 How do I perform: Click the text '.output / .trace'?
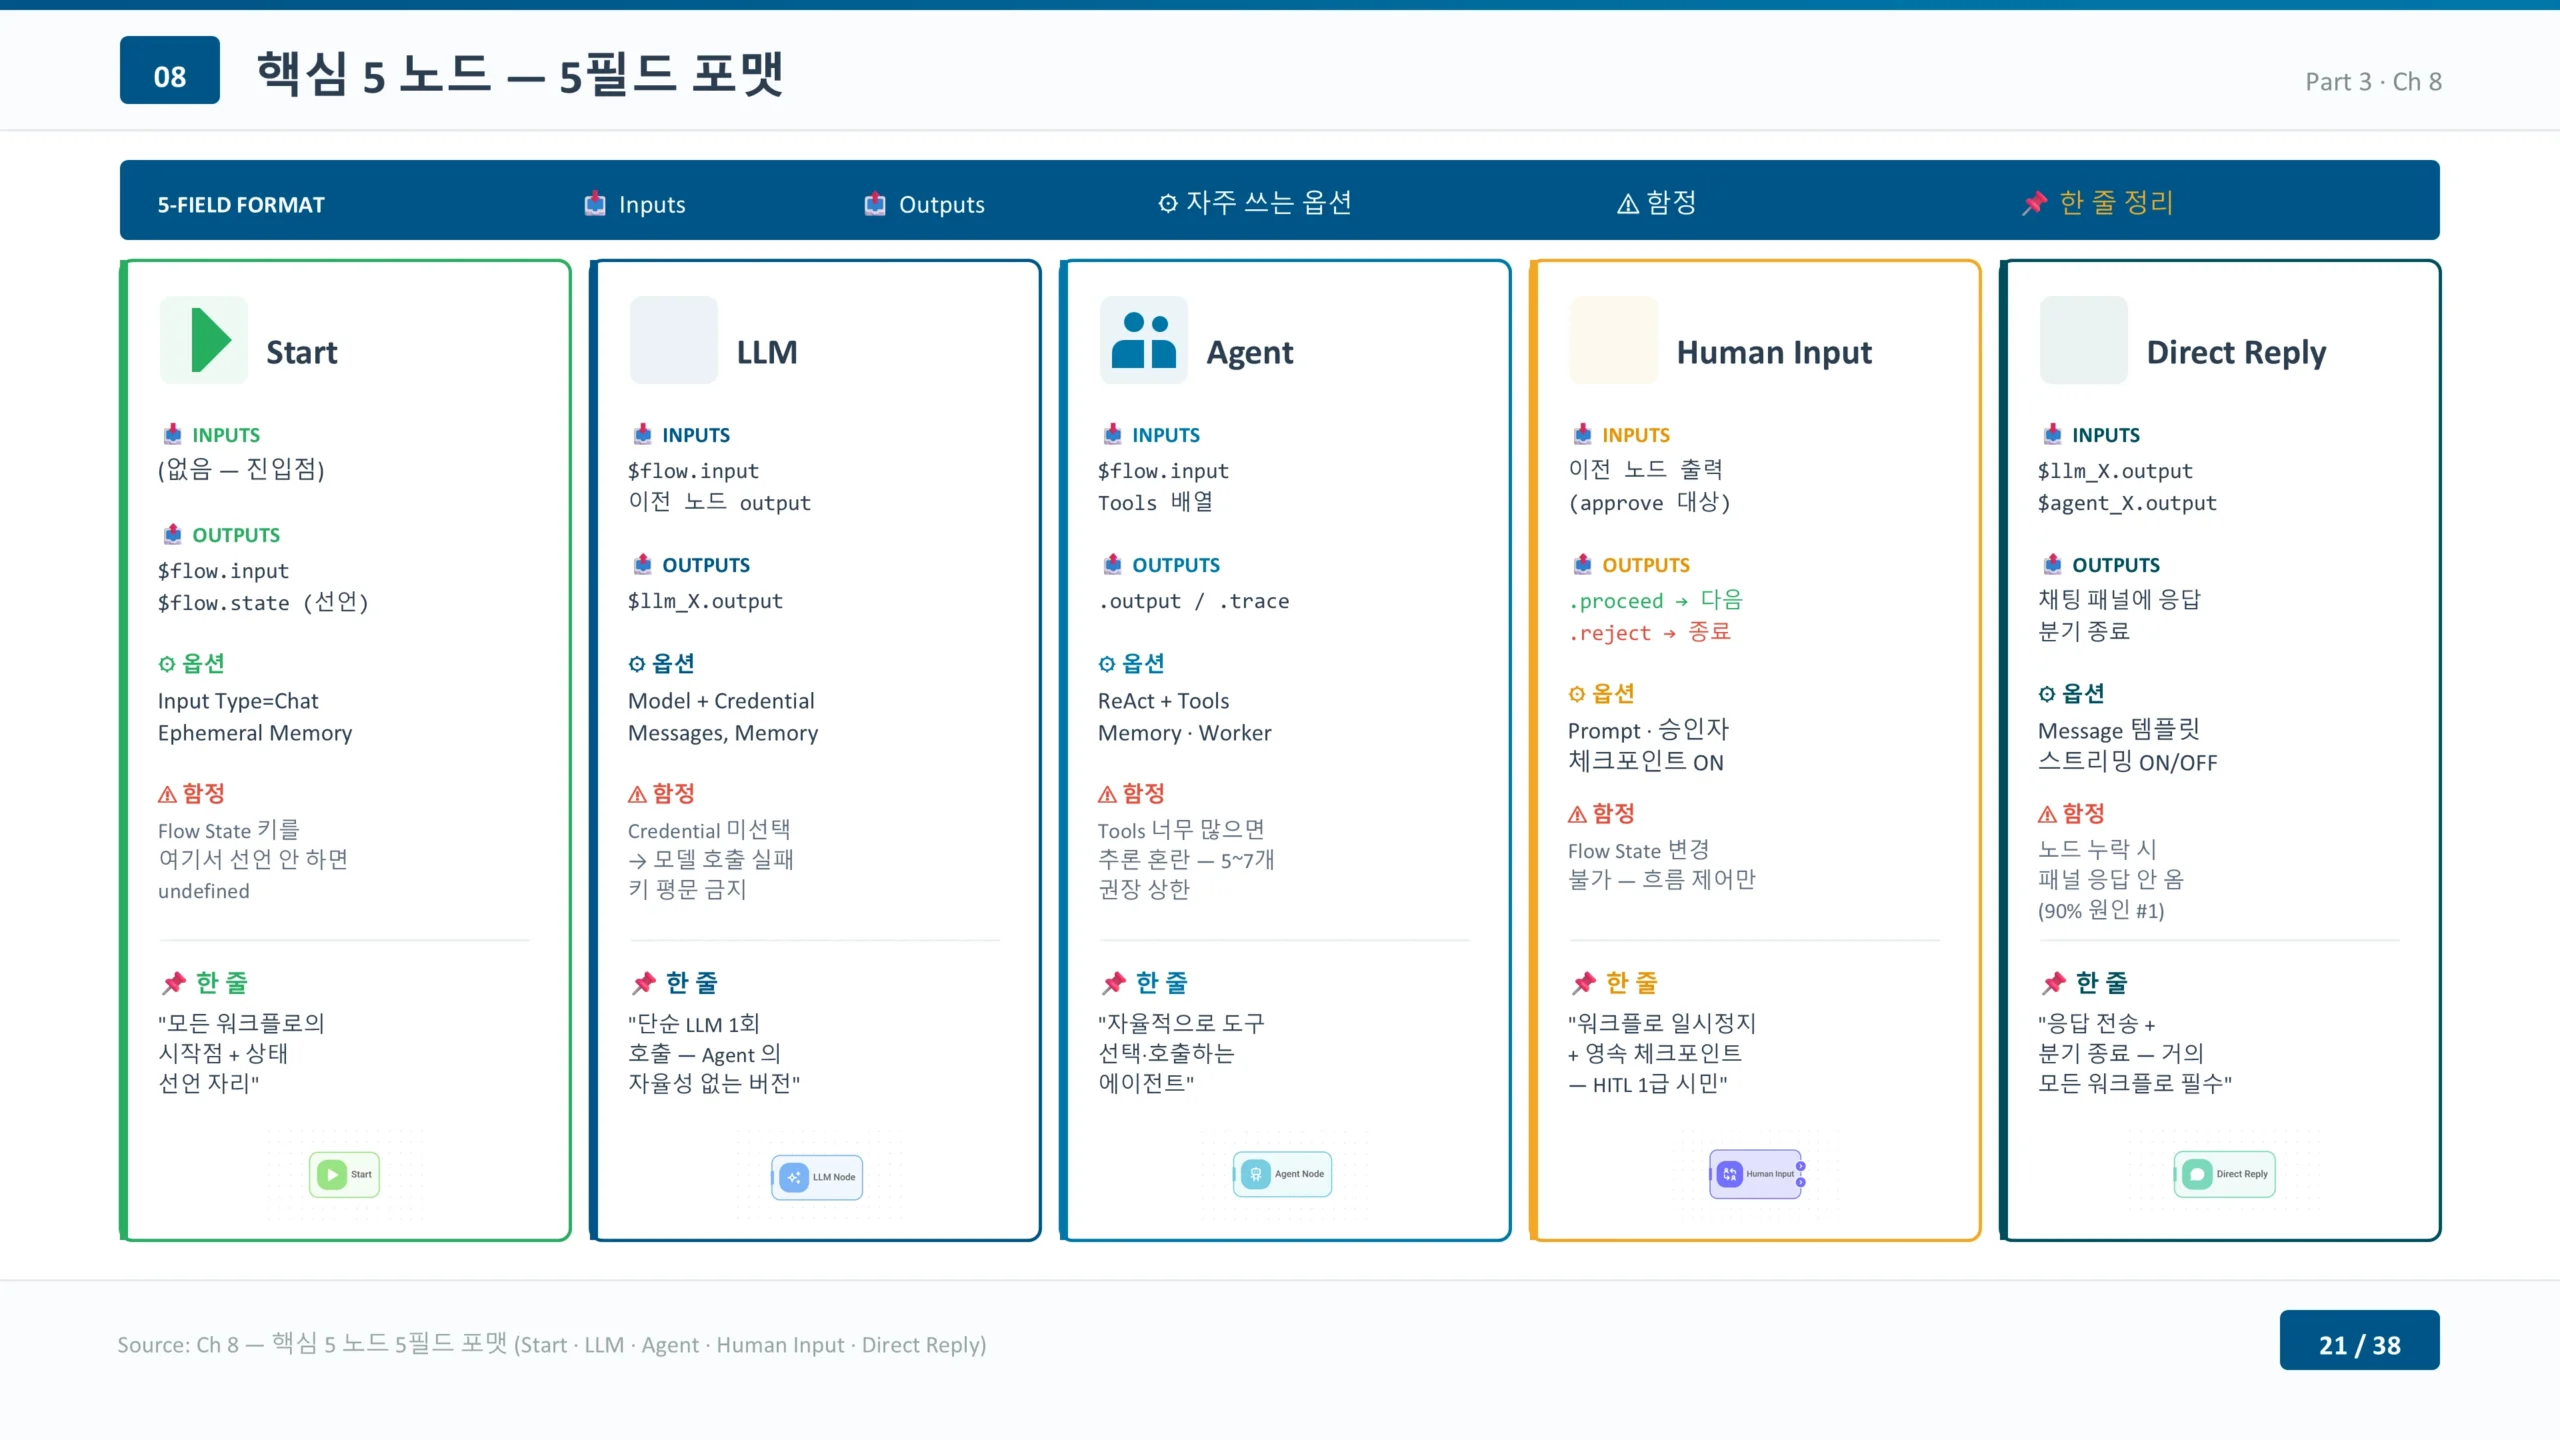[1194, 601]
